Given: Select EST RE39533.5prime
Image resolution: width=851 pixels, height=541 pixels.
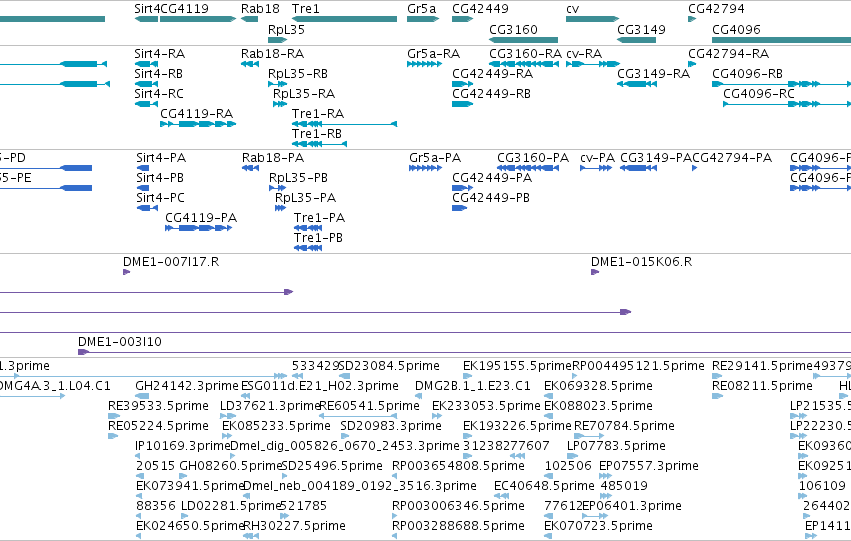Looking at the screenshot, I should coord(113,416).
